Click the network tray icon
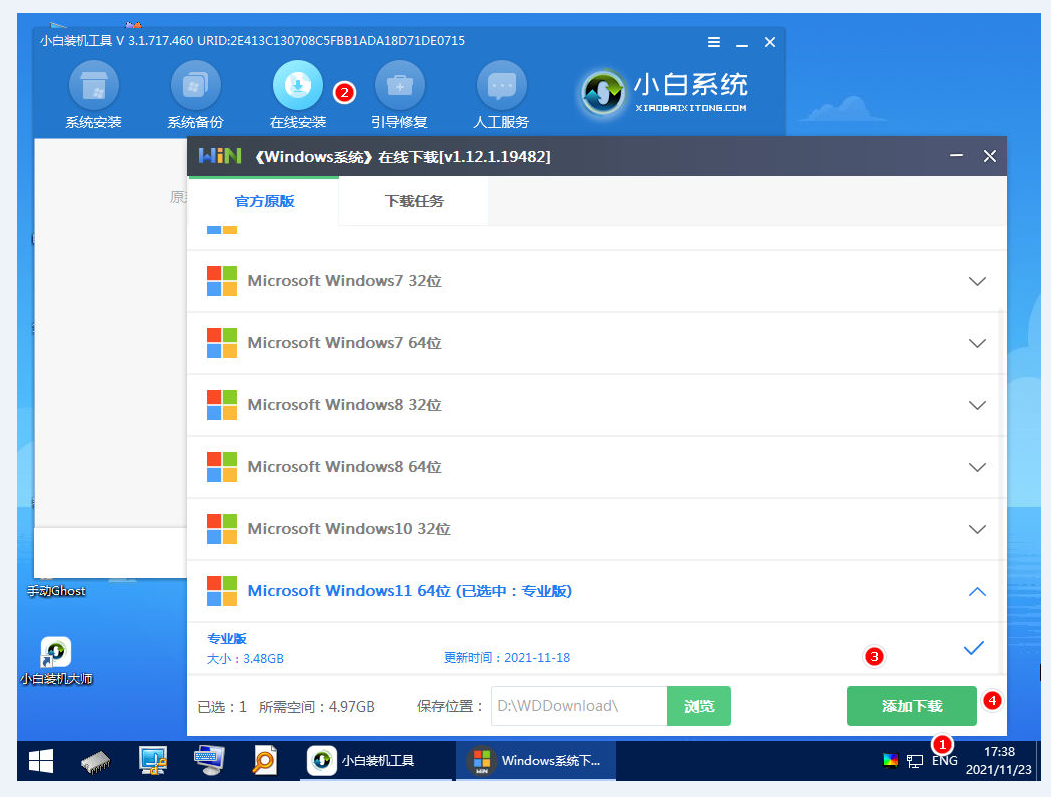 coord(915,761)
